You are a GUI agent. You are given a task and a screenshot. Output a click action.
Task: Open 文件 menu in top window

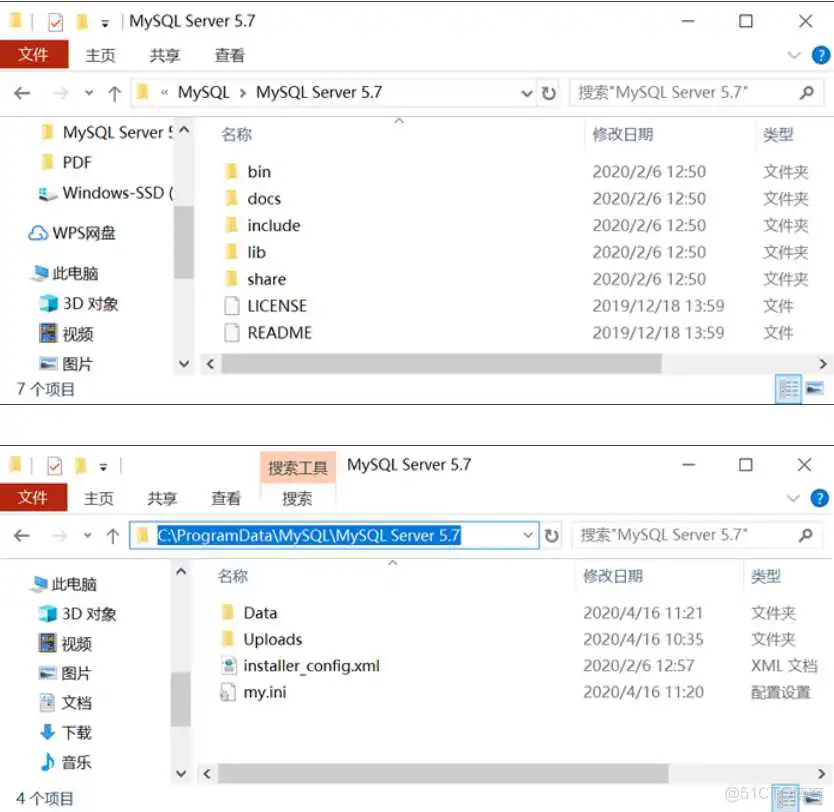pos(34,54)
